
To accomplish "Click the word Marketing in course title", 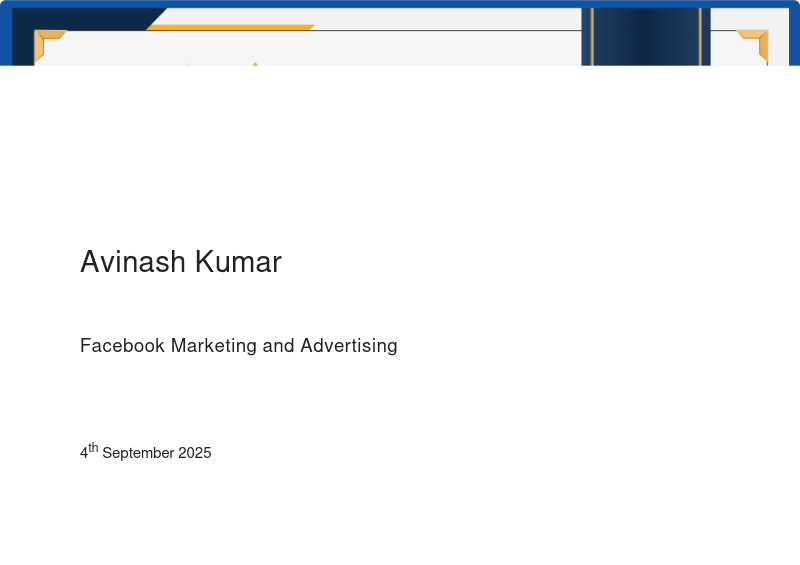I will point(213,346).
